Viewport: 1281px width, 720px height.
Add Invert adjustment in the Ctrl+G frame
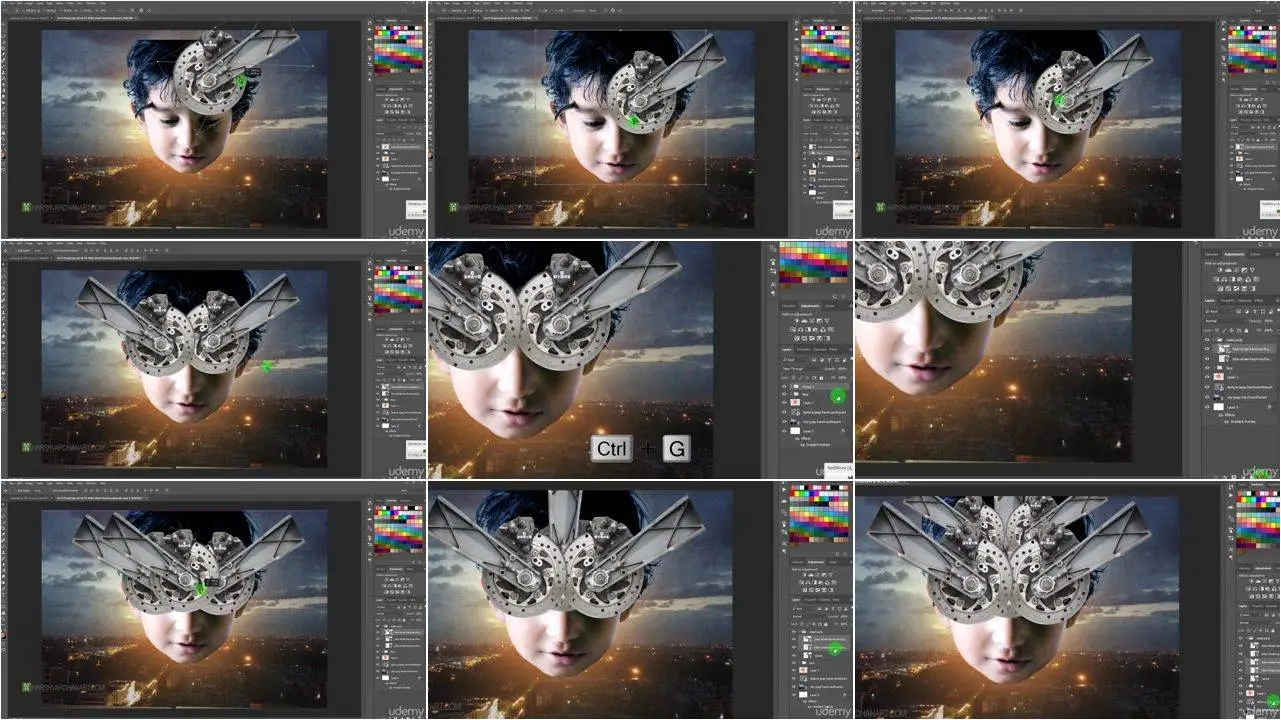point(796,338)
